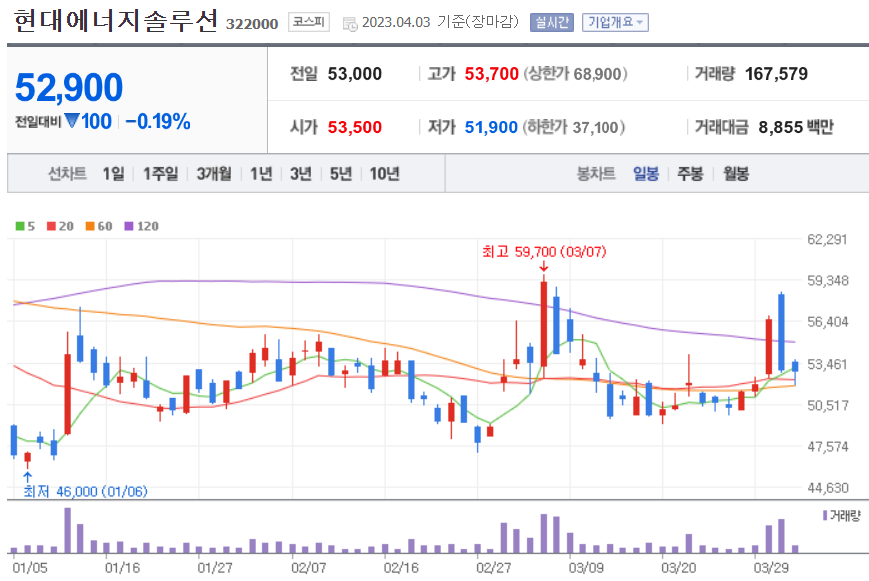Click the orange 60-day moving average swatch
The image size is (869, 581).
coord(90,226)
